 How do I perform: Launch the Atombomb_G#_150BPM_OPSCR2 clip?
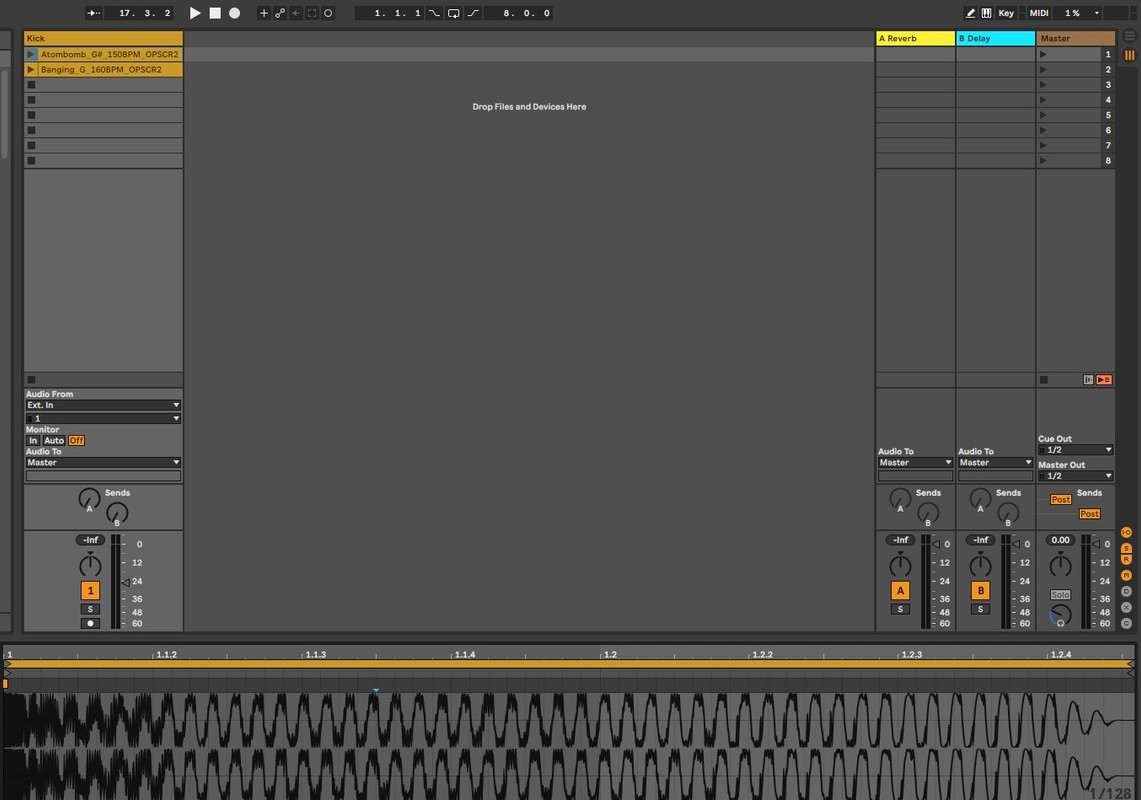31,55
